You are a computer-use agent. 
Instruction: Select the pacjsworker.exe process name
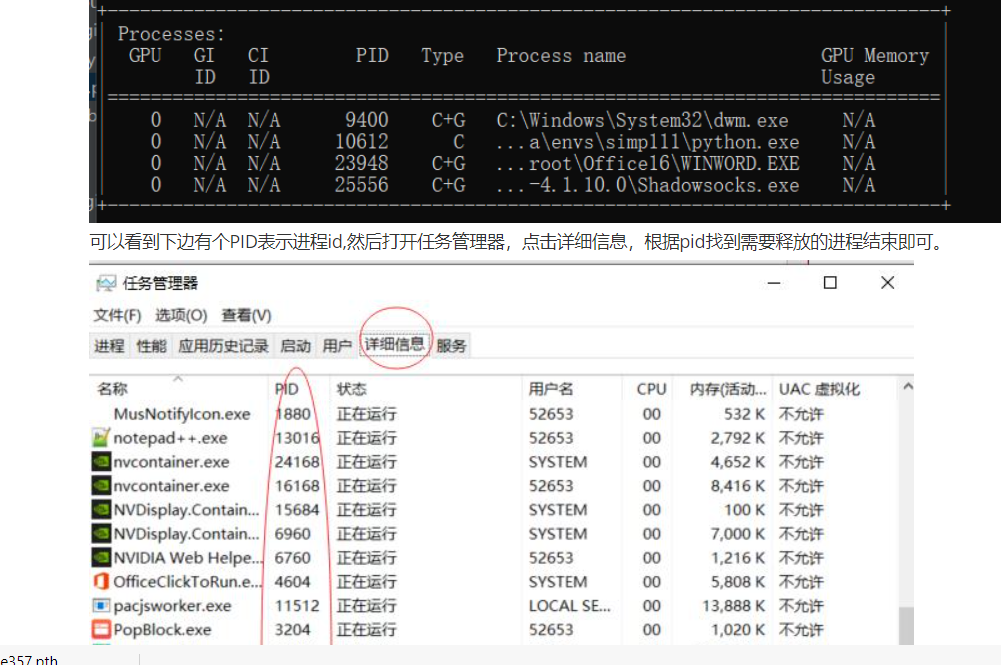click(172, 606)
